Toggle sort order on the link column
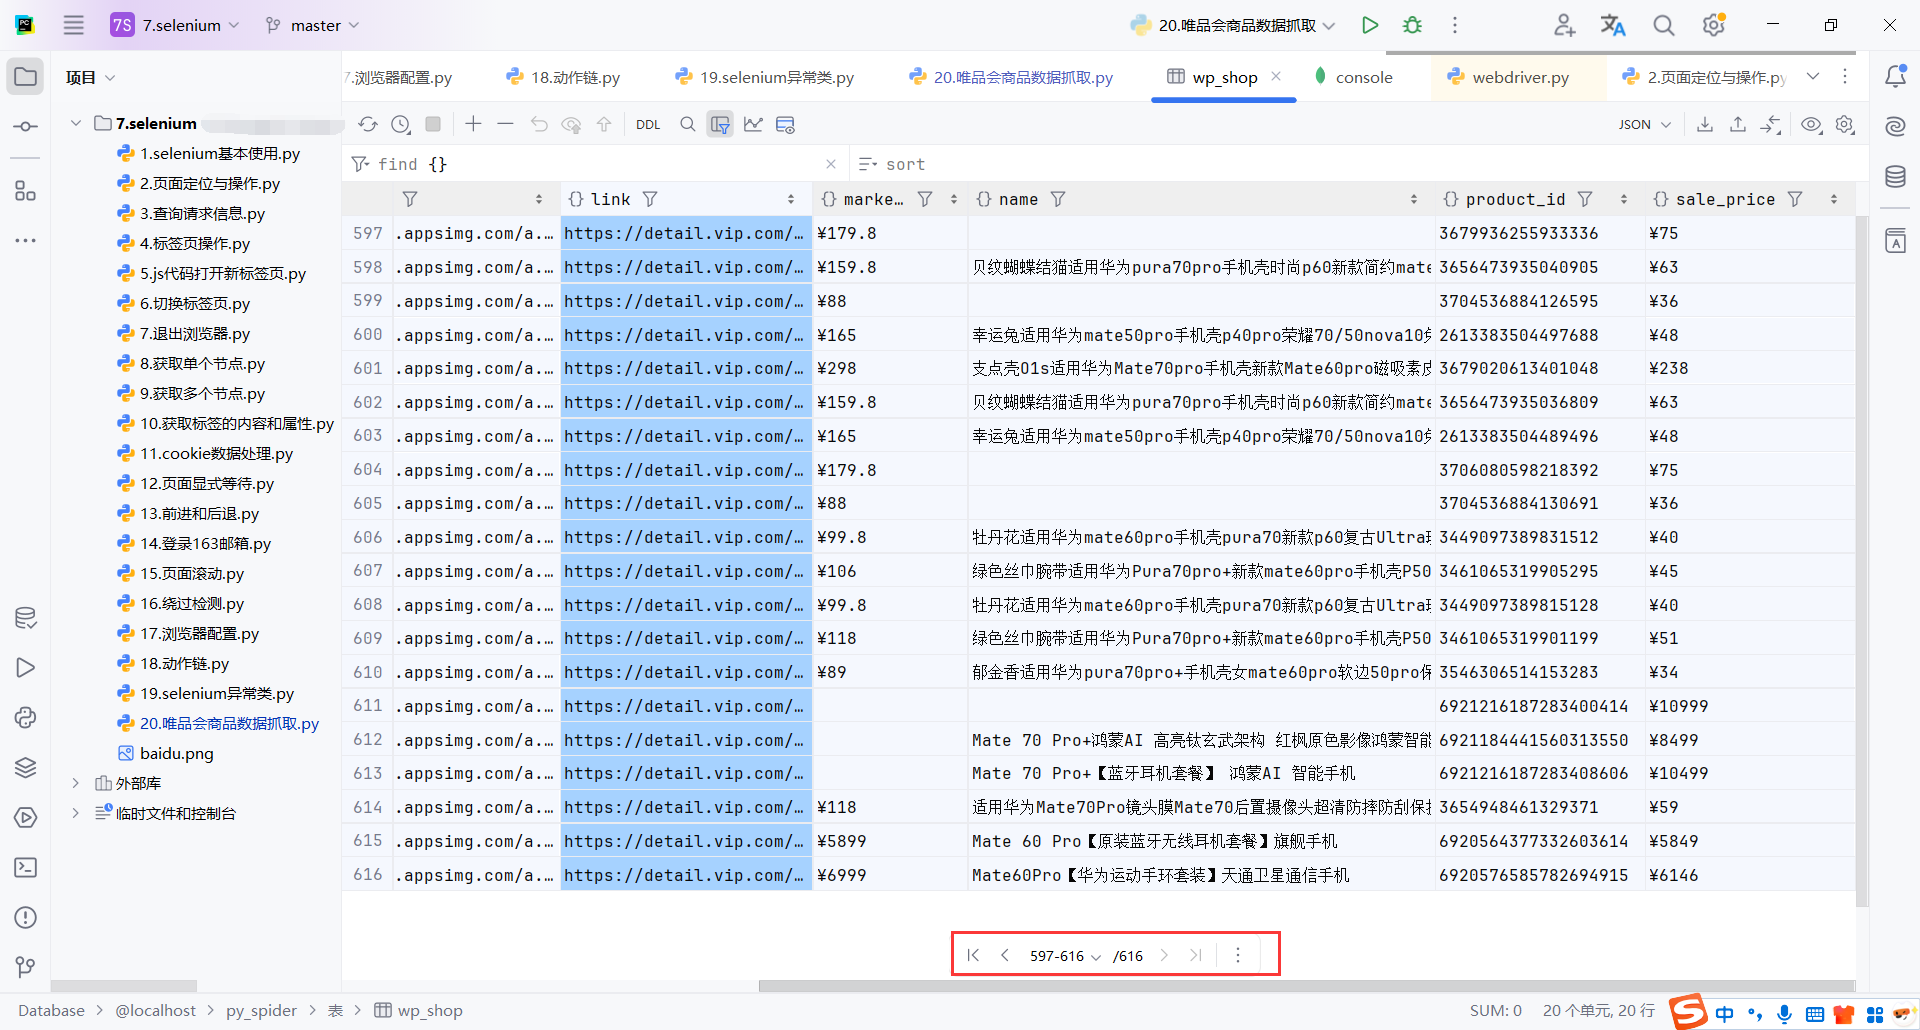 click(791, 199)
